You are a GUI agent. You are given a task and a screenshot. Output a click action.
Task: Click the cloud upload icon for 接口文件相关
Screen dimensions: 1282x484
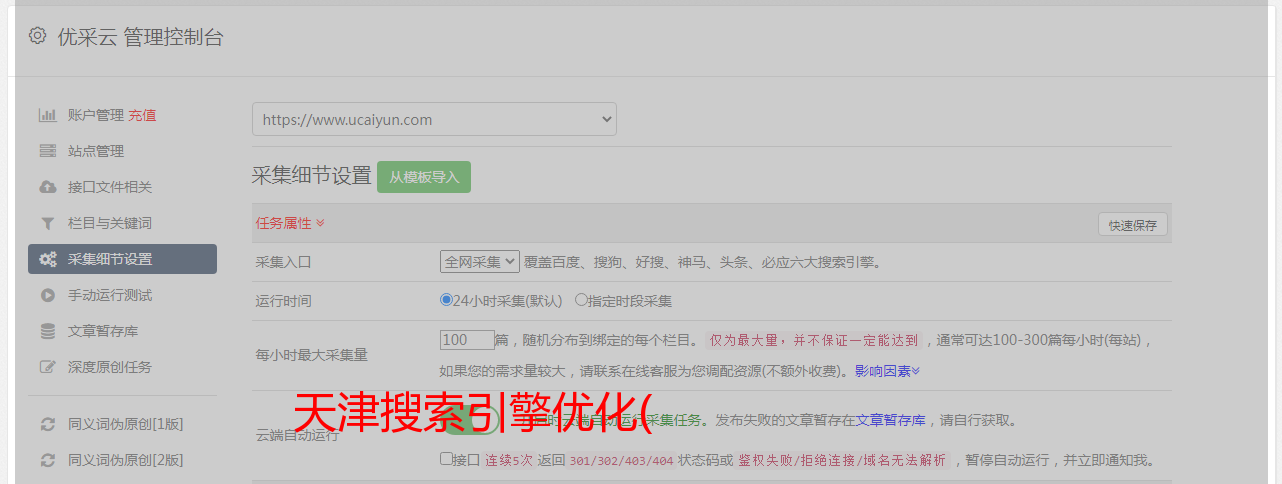tap(47, 187)
